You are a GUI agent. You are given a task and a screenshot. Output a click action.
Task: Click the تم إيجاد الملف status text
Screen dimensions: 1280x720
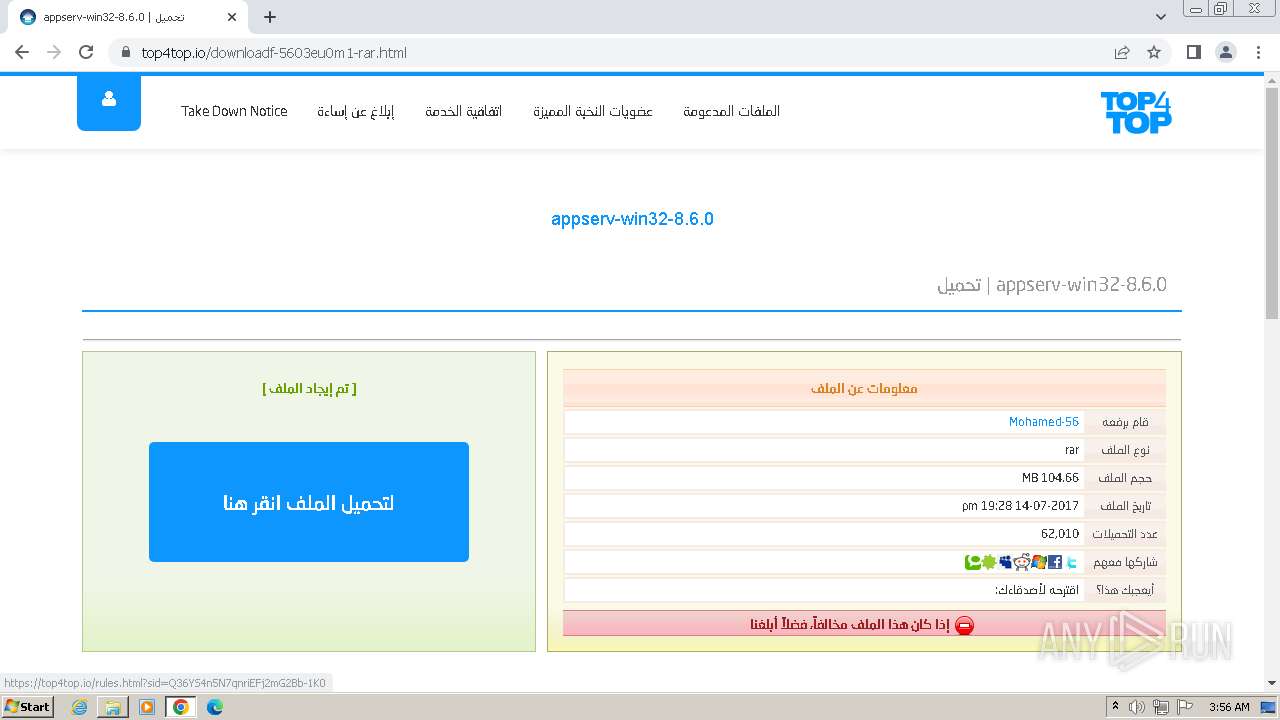point(309,388)
